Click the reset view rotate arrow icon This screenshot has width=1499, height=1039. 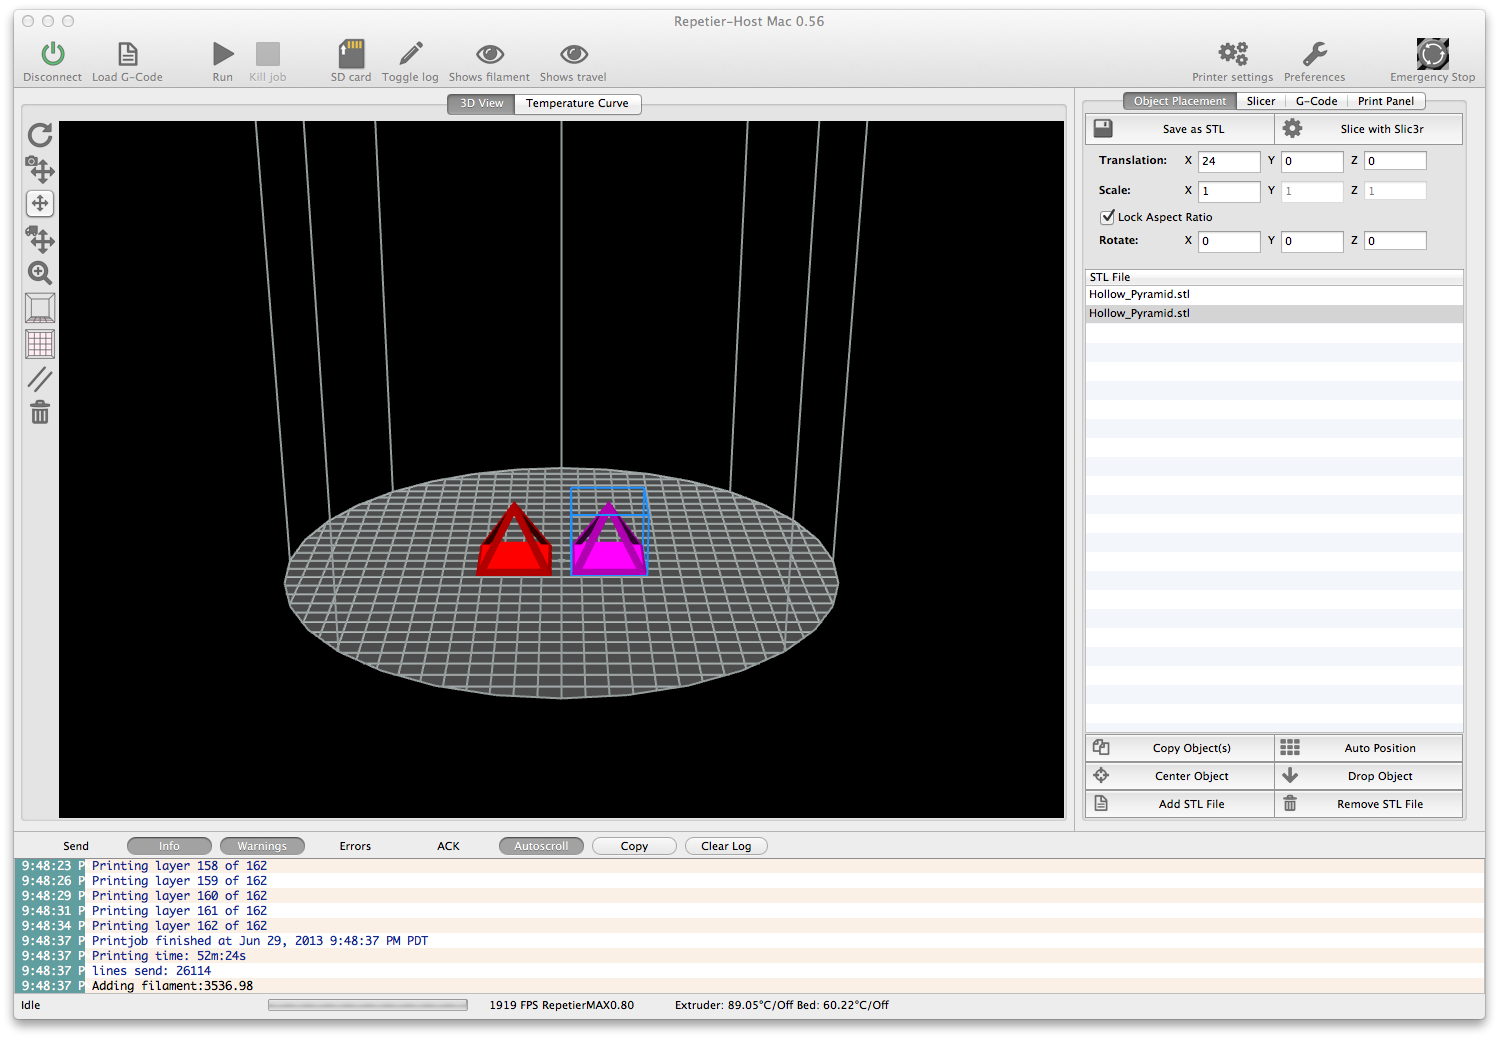(x=40, y=135)
